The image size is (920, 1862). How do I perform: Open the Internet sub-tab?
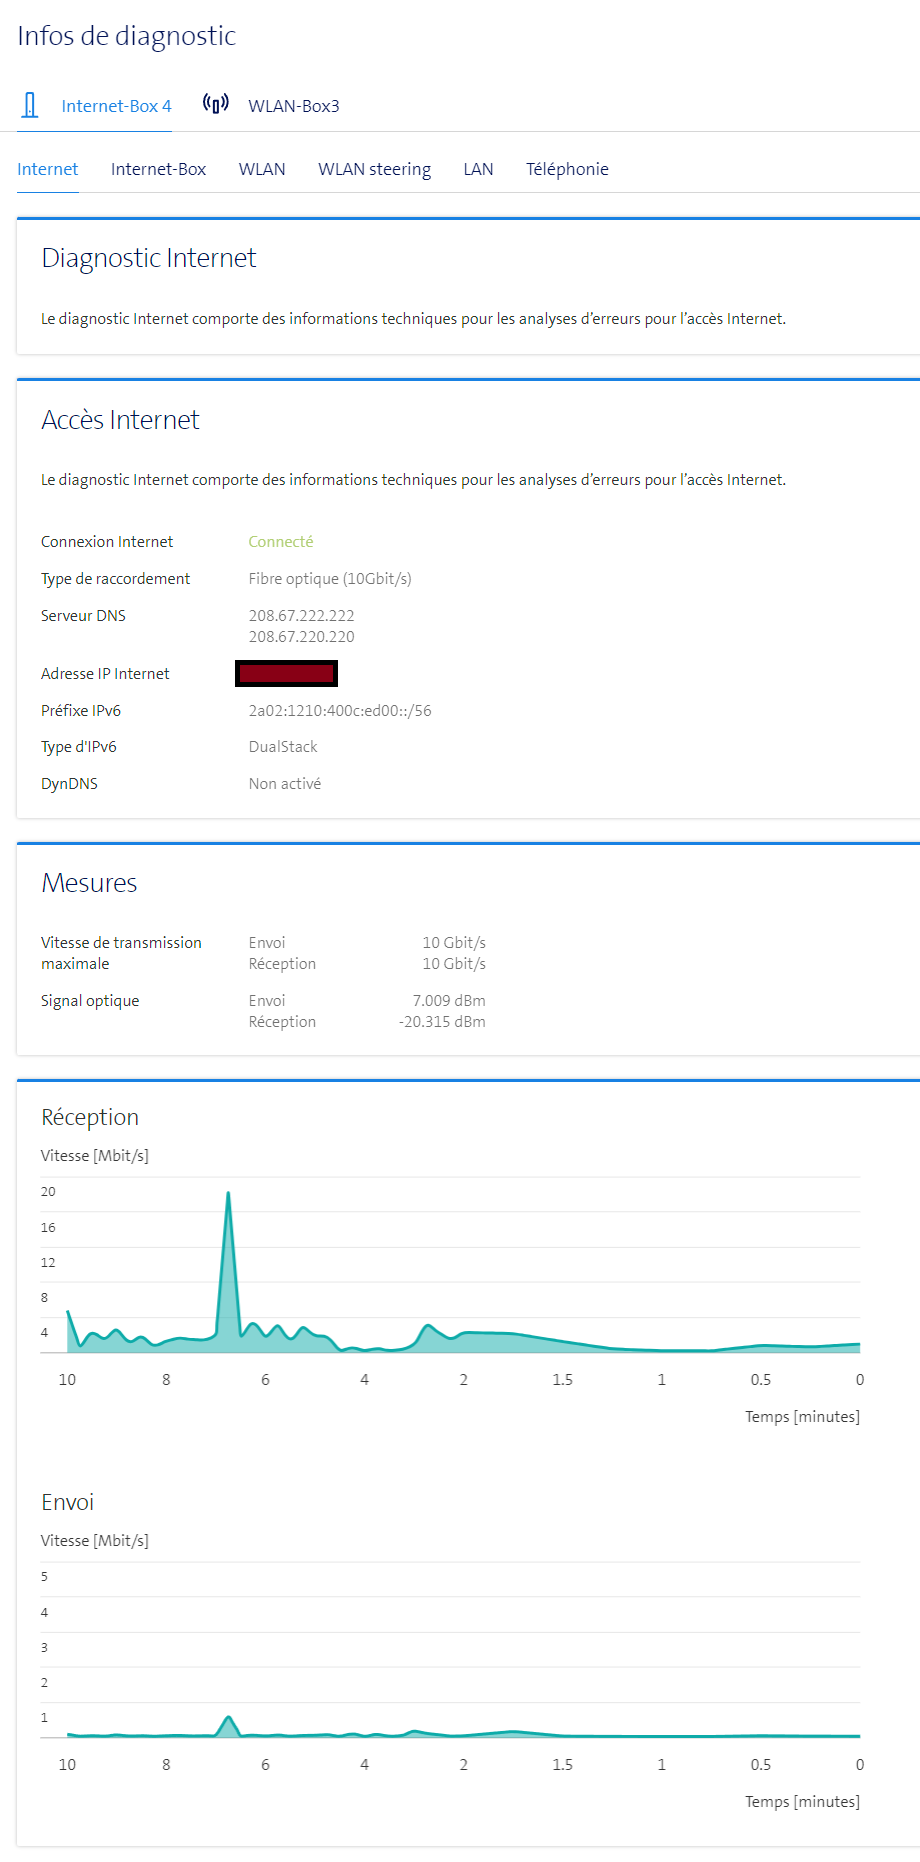pyautogui.click(x=47, y=169)
